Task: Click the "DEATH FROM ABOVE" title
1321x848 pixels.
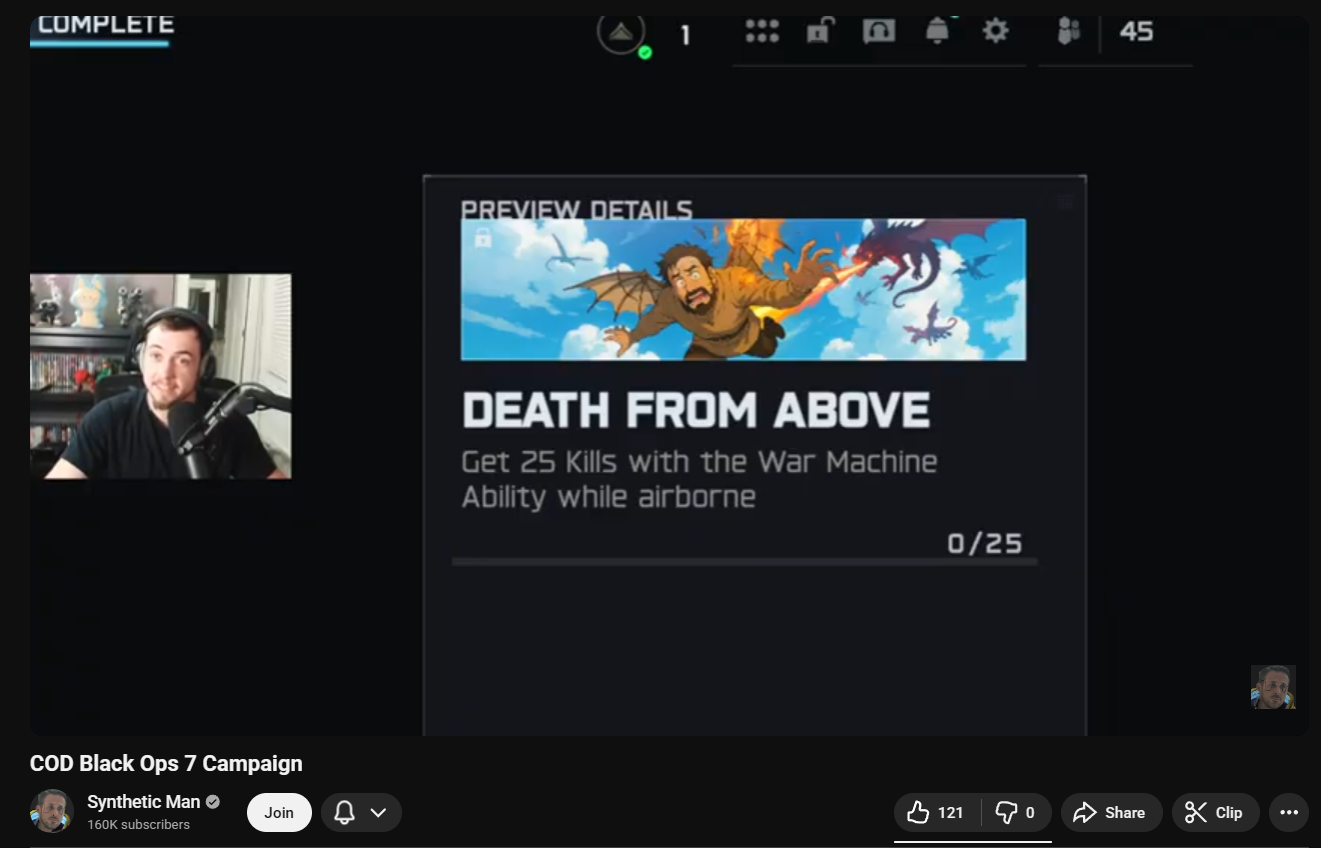Action: pos(696,410)
